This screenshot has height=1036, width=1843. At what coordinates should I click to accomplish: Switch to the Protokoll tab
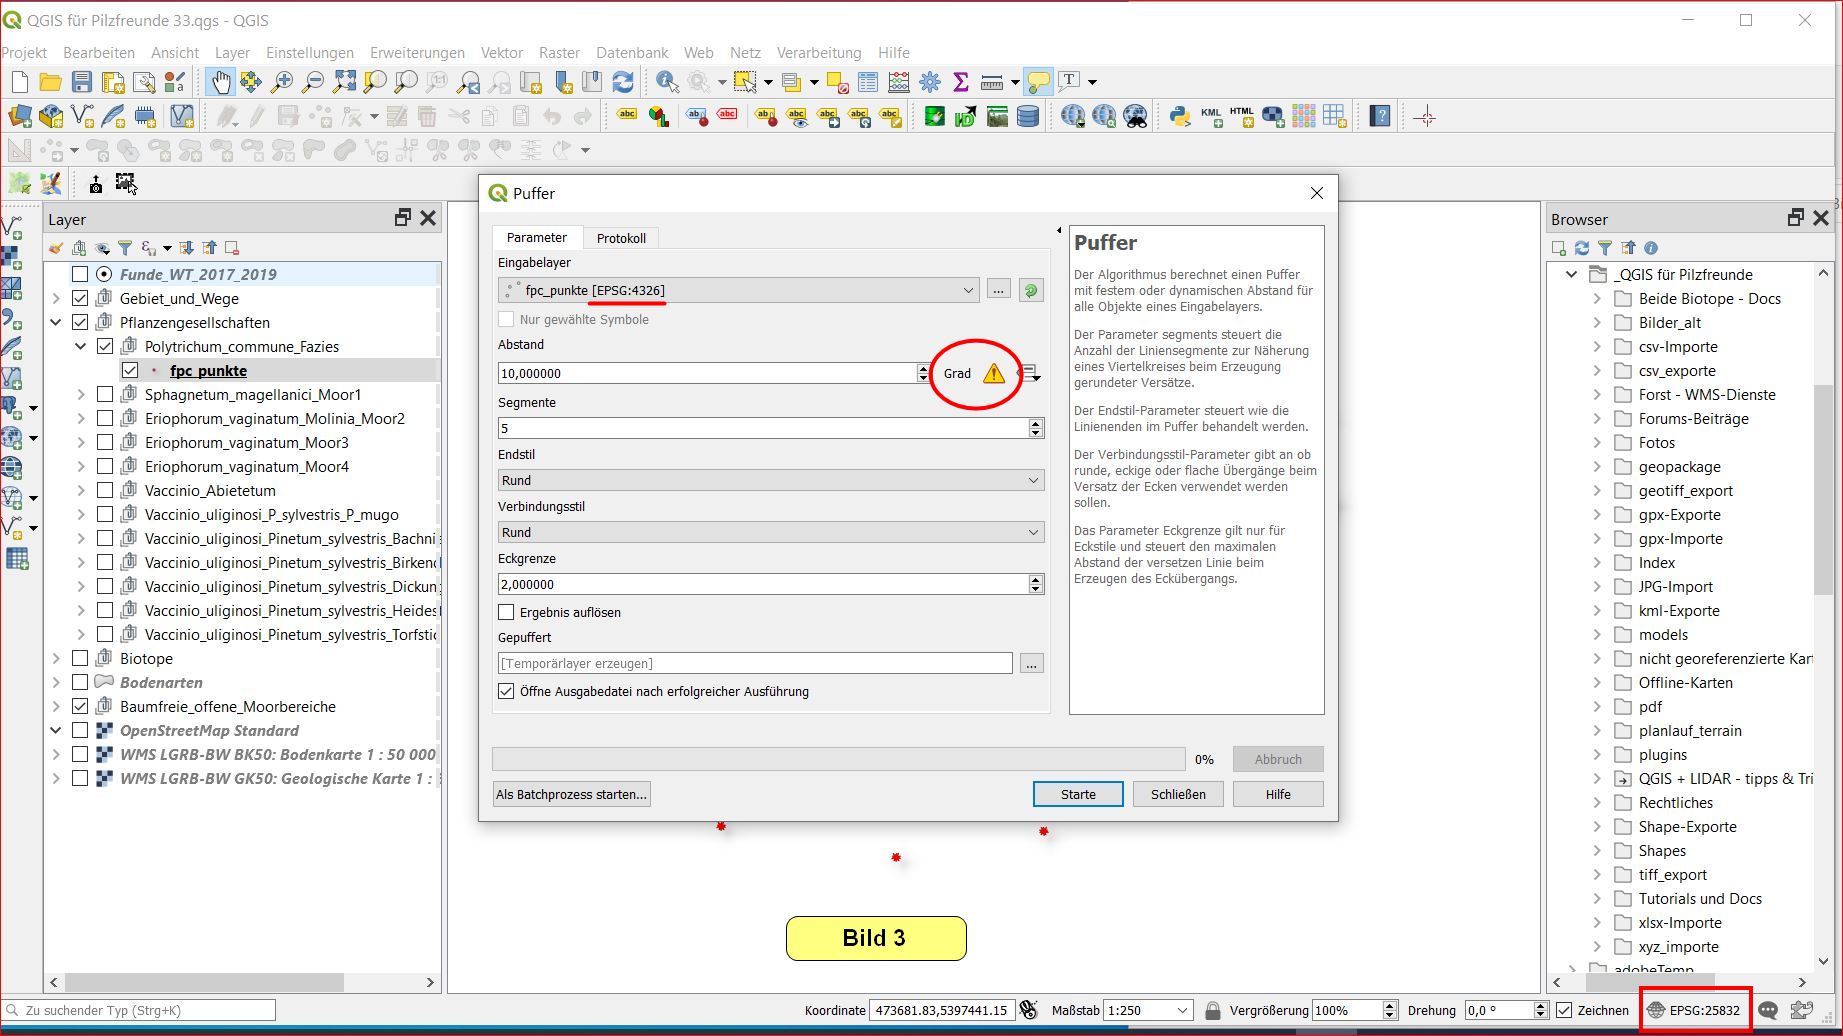click(x=621, y=238)
